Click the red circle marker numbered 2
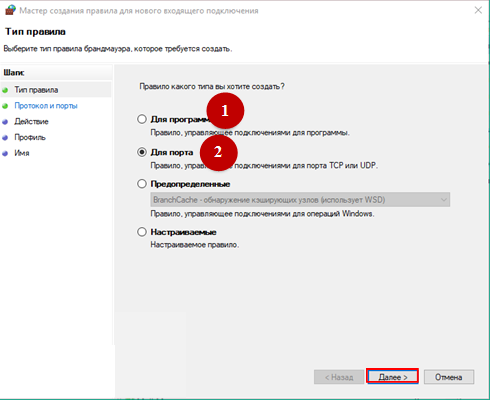 click(x=218, y=152)
